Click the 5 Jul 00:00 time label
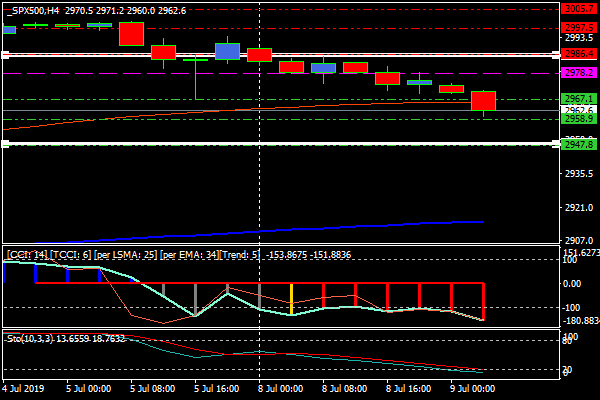Screen dimensions: 600x400 click(x=88, y=389)
